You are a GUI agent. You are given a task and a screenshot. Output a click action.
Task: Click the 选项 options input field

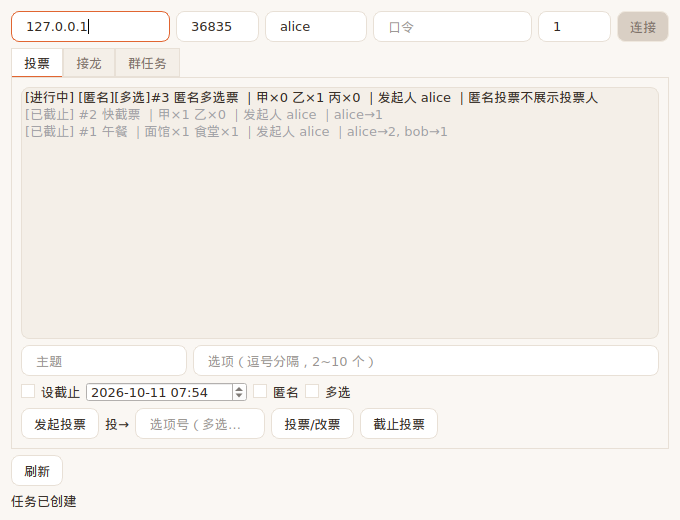tap(426, 361)
